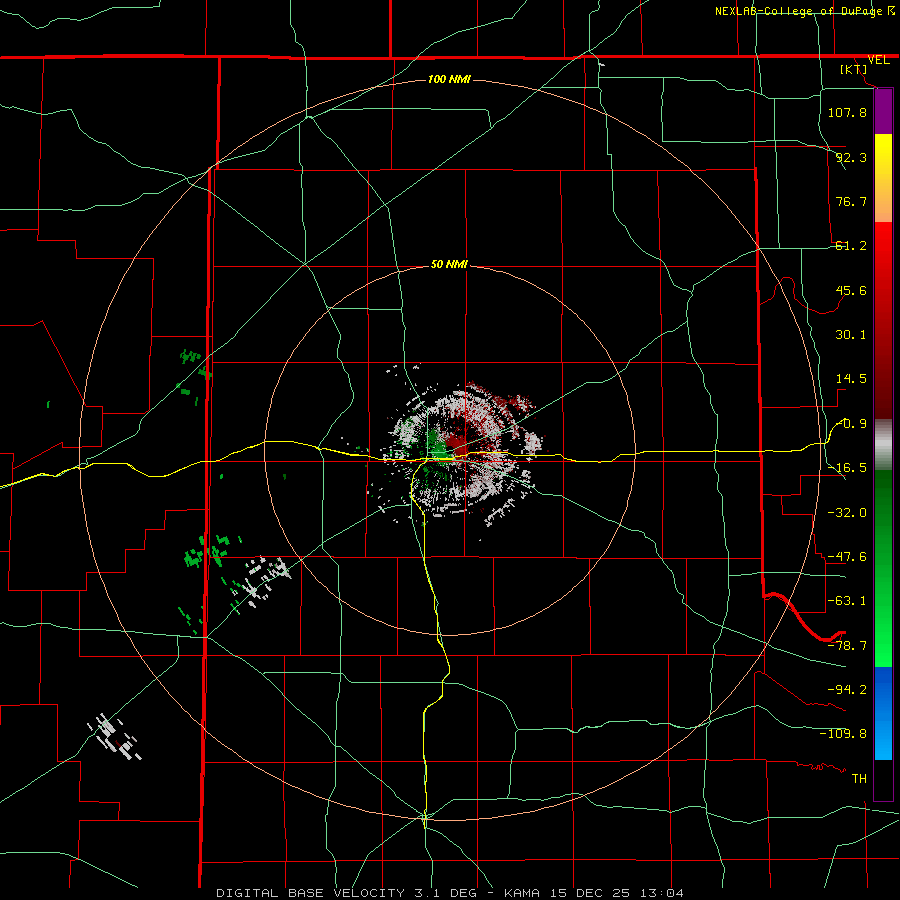Select the 14.5 legend value

click(x=851, y=379)
